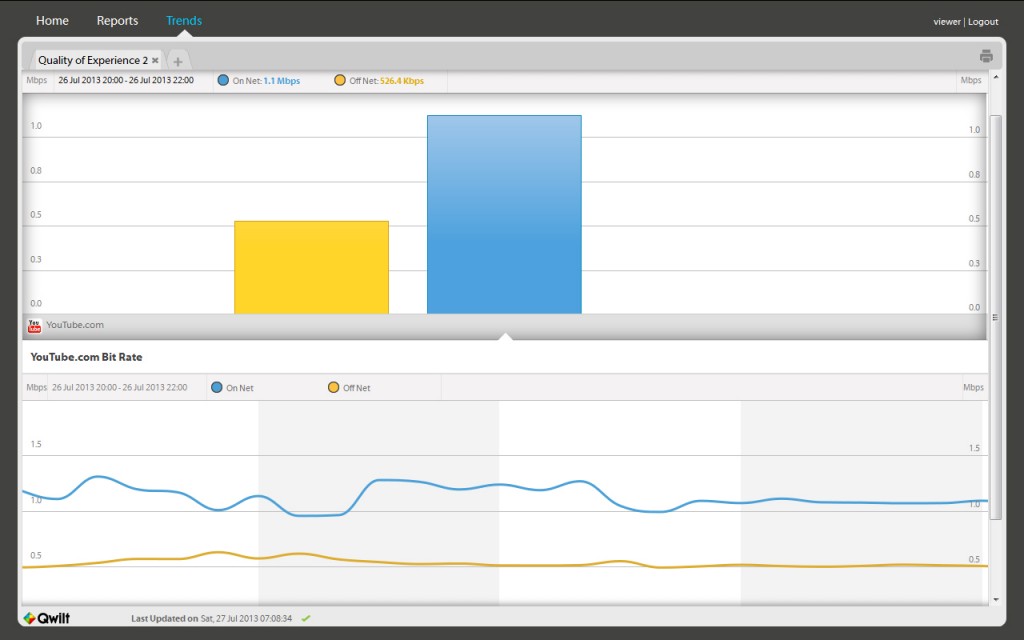
Task: Close the Quality of Experience 2 tab
Action: [155, 60]
